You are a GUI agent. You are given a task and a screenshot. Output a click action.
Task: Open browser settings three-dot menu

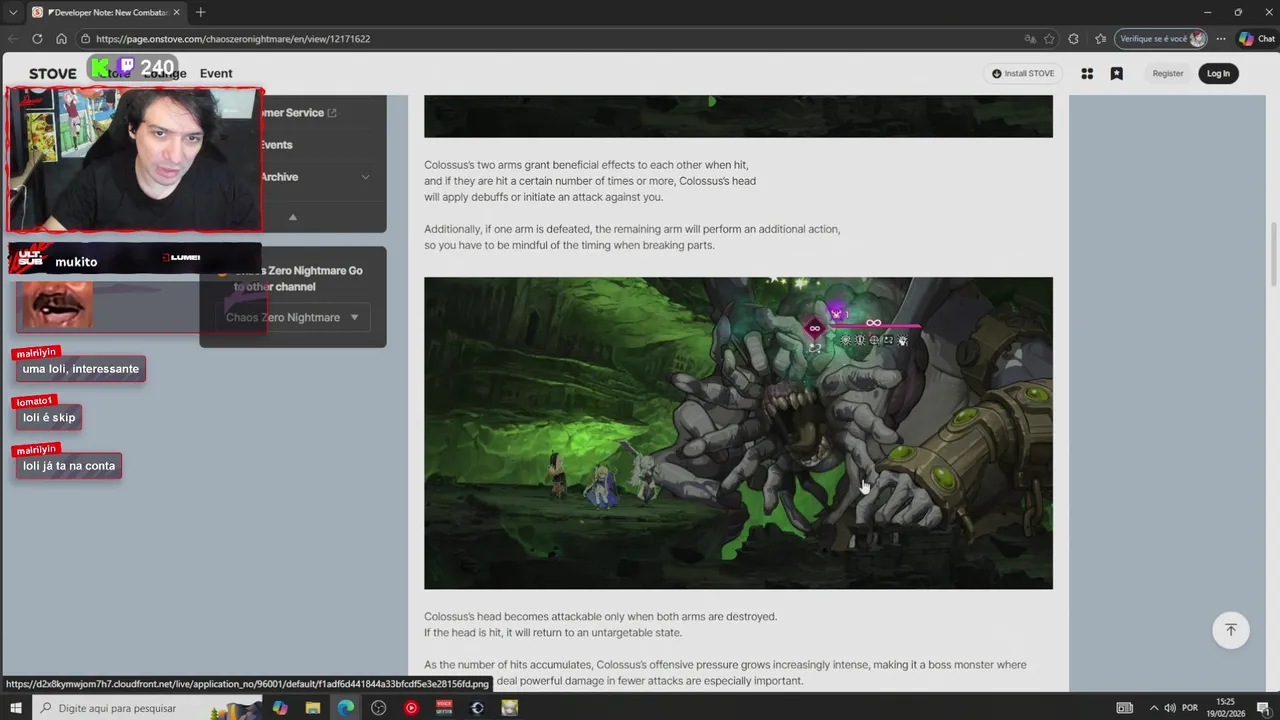[1222, 39]
